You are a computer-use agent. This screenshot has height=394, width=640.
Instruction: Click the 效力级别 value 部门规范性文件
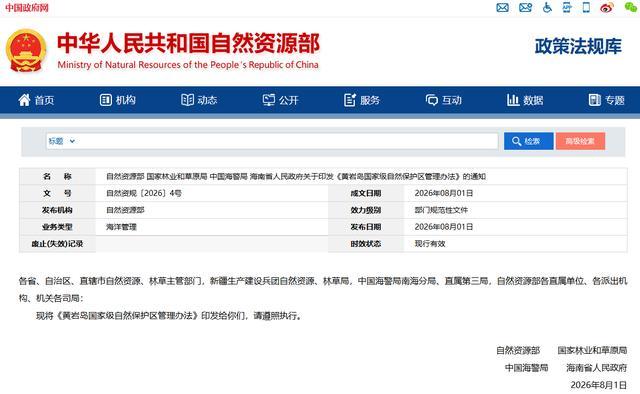click(441, 210)
